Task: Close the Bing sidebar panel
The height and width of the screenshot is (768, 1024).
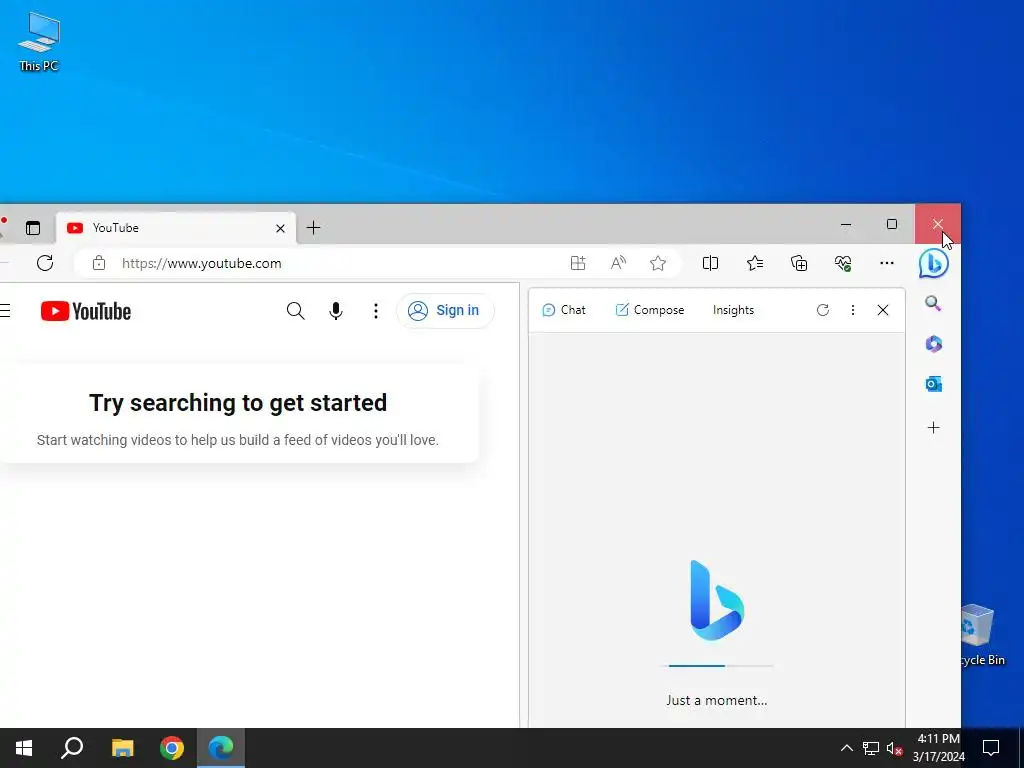Action: click(883, 310)
